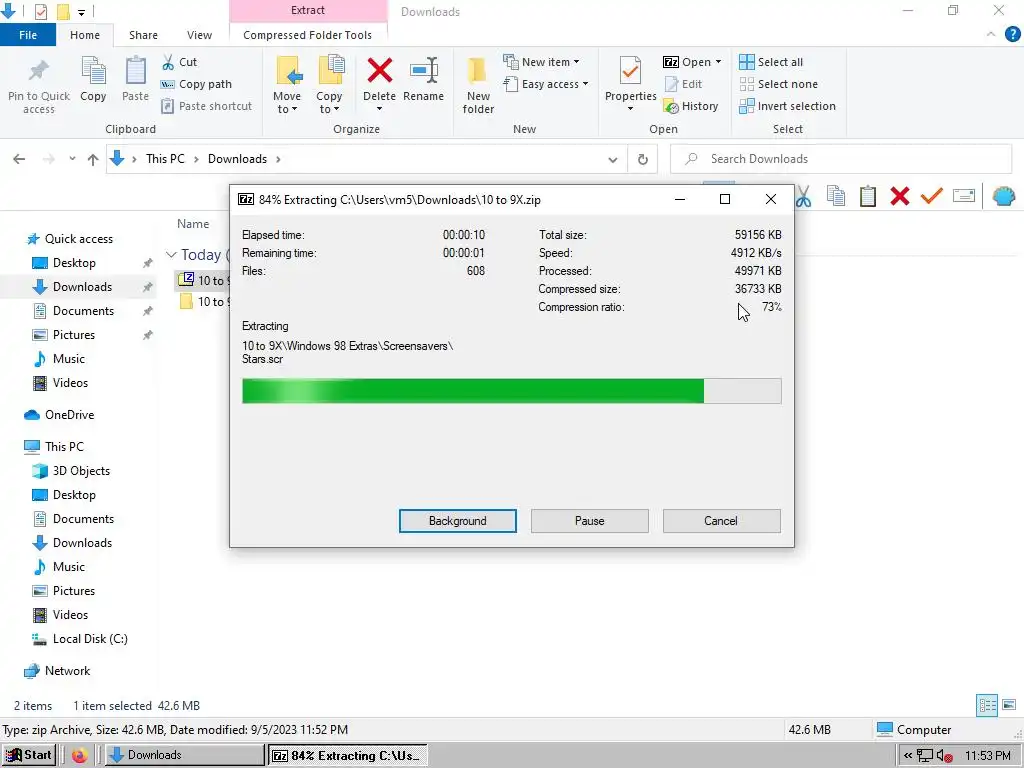Click the green extraction progress bar
Viewport: 1024px width, 768px height.
tap(511, 391)
